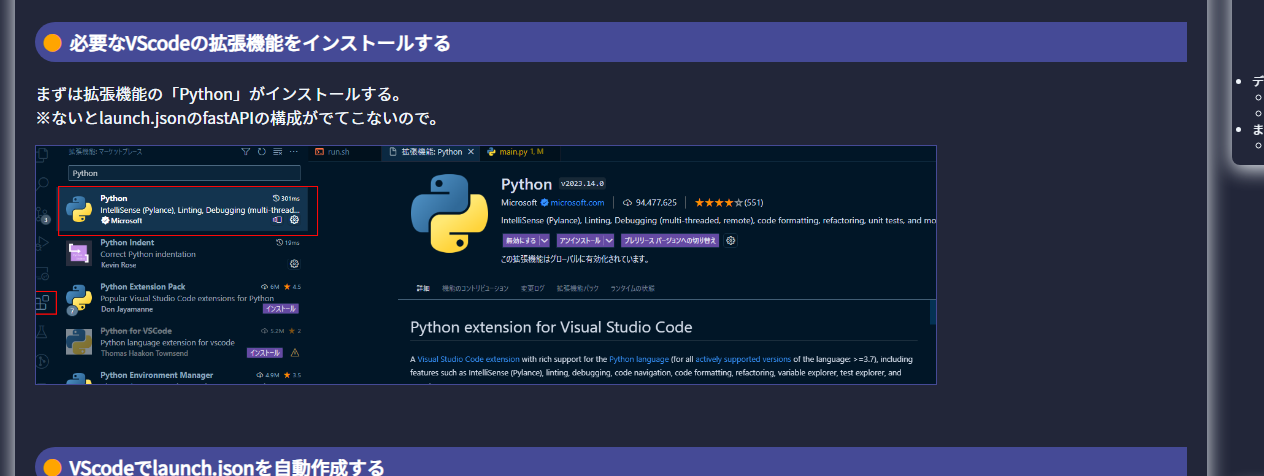Select Python for VSCode row
This screenshot has width=1264, height=476.
click(182, 342)
